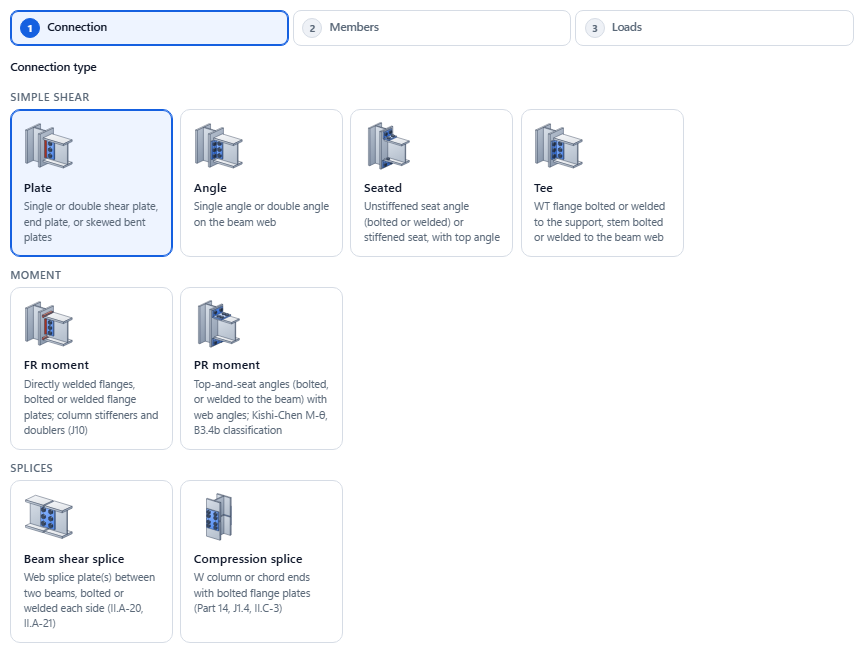This screenshot has width=863, height=651.
Task: Switch to the Connection step tab
Action: coord(149,28)
